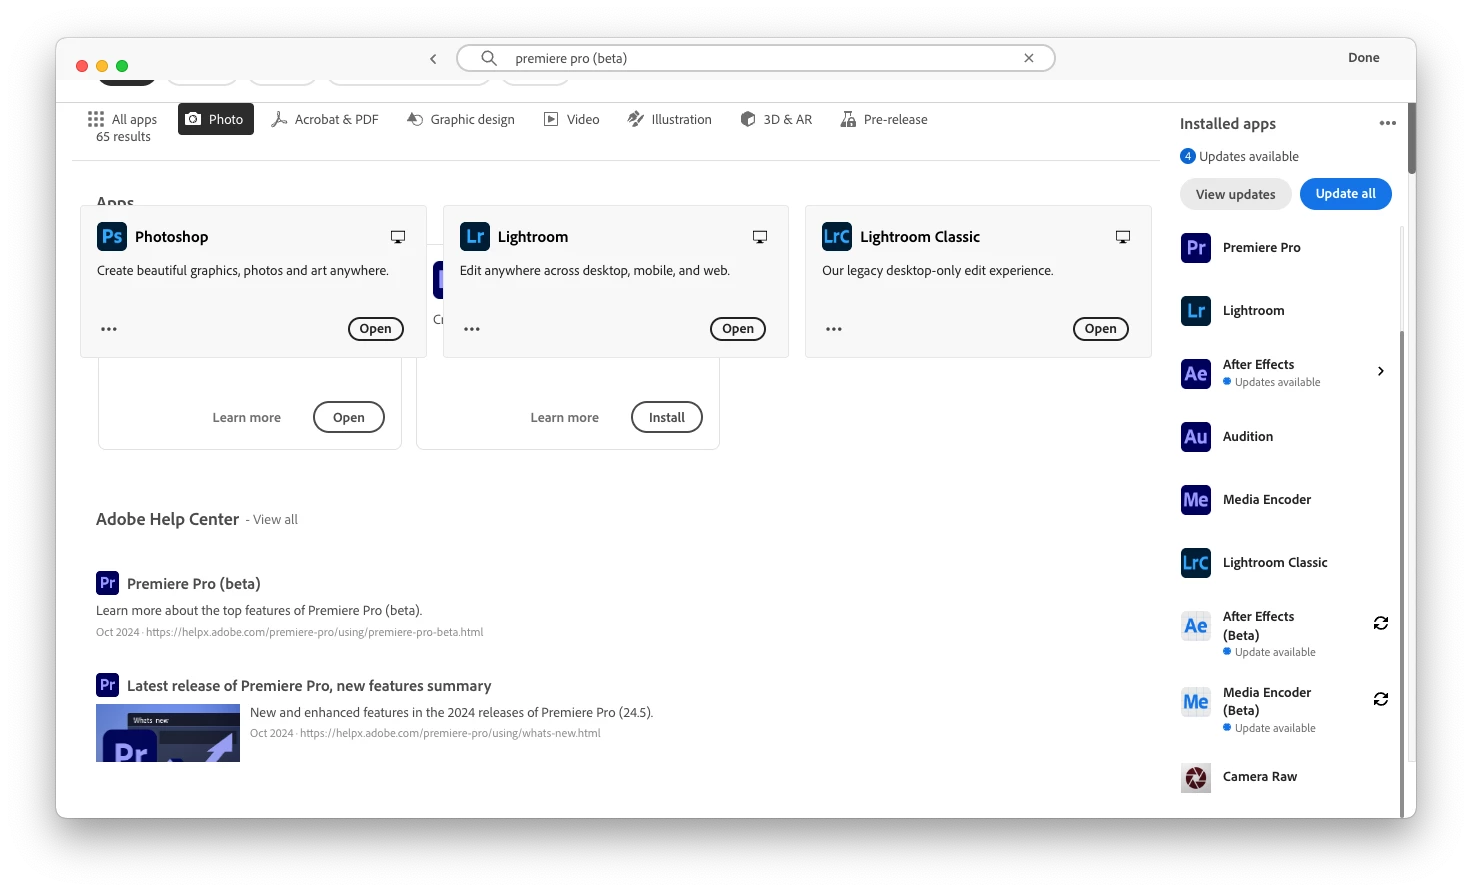Click Lightroom Classic icon in Installed apps
1472x892 pixels.
pyautogui.click(x=1196, y=563)
